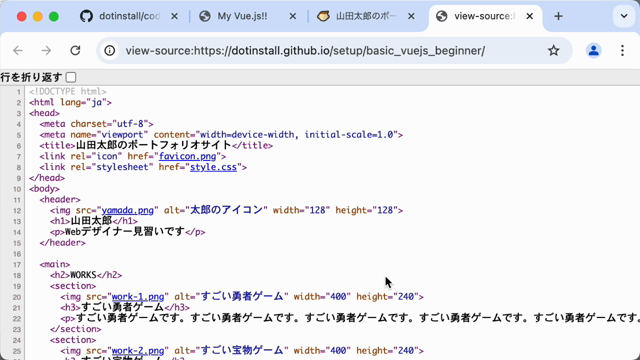Click the </header> closing tag

62,242
